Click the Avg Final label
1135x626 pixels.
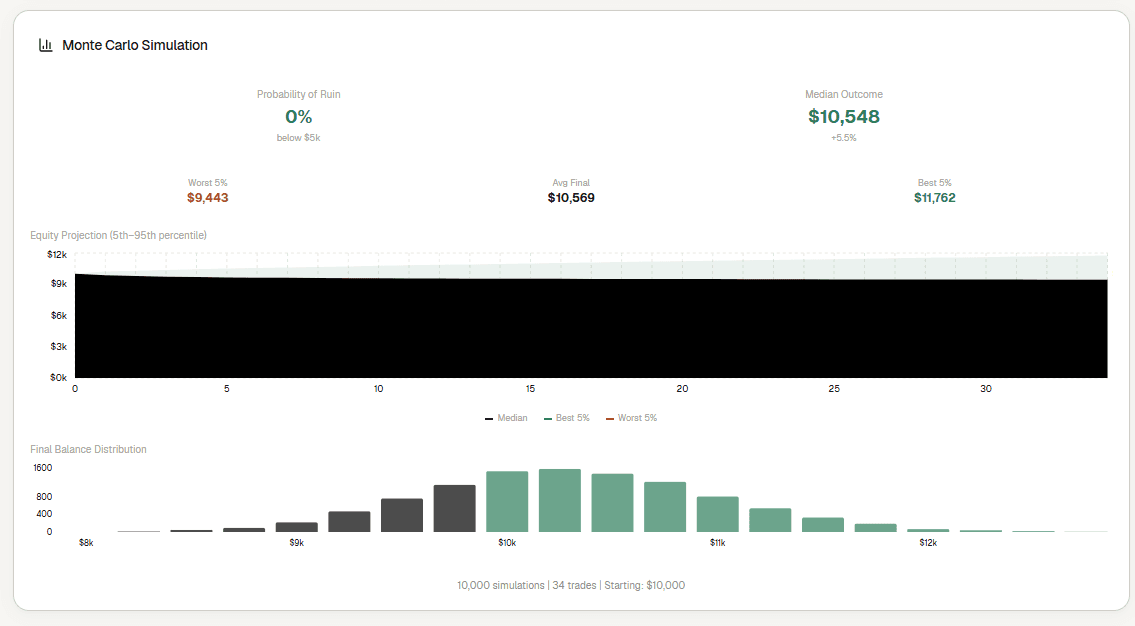coord(571,182)
